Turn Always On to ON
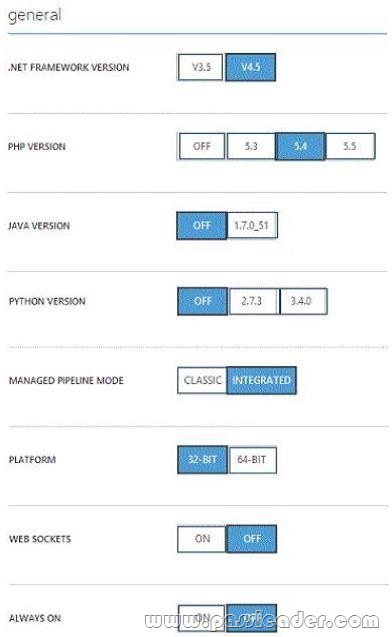392x637 pixels. point(201,618)
